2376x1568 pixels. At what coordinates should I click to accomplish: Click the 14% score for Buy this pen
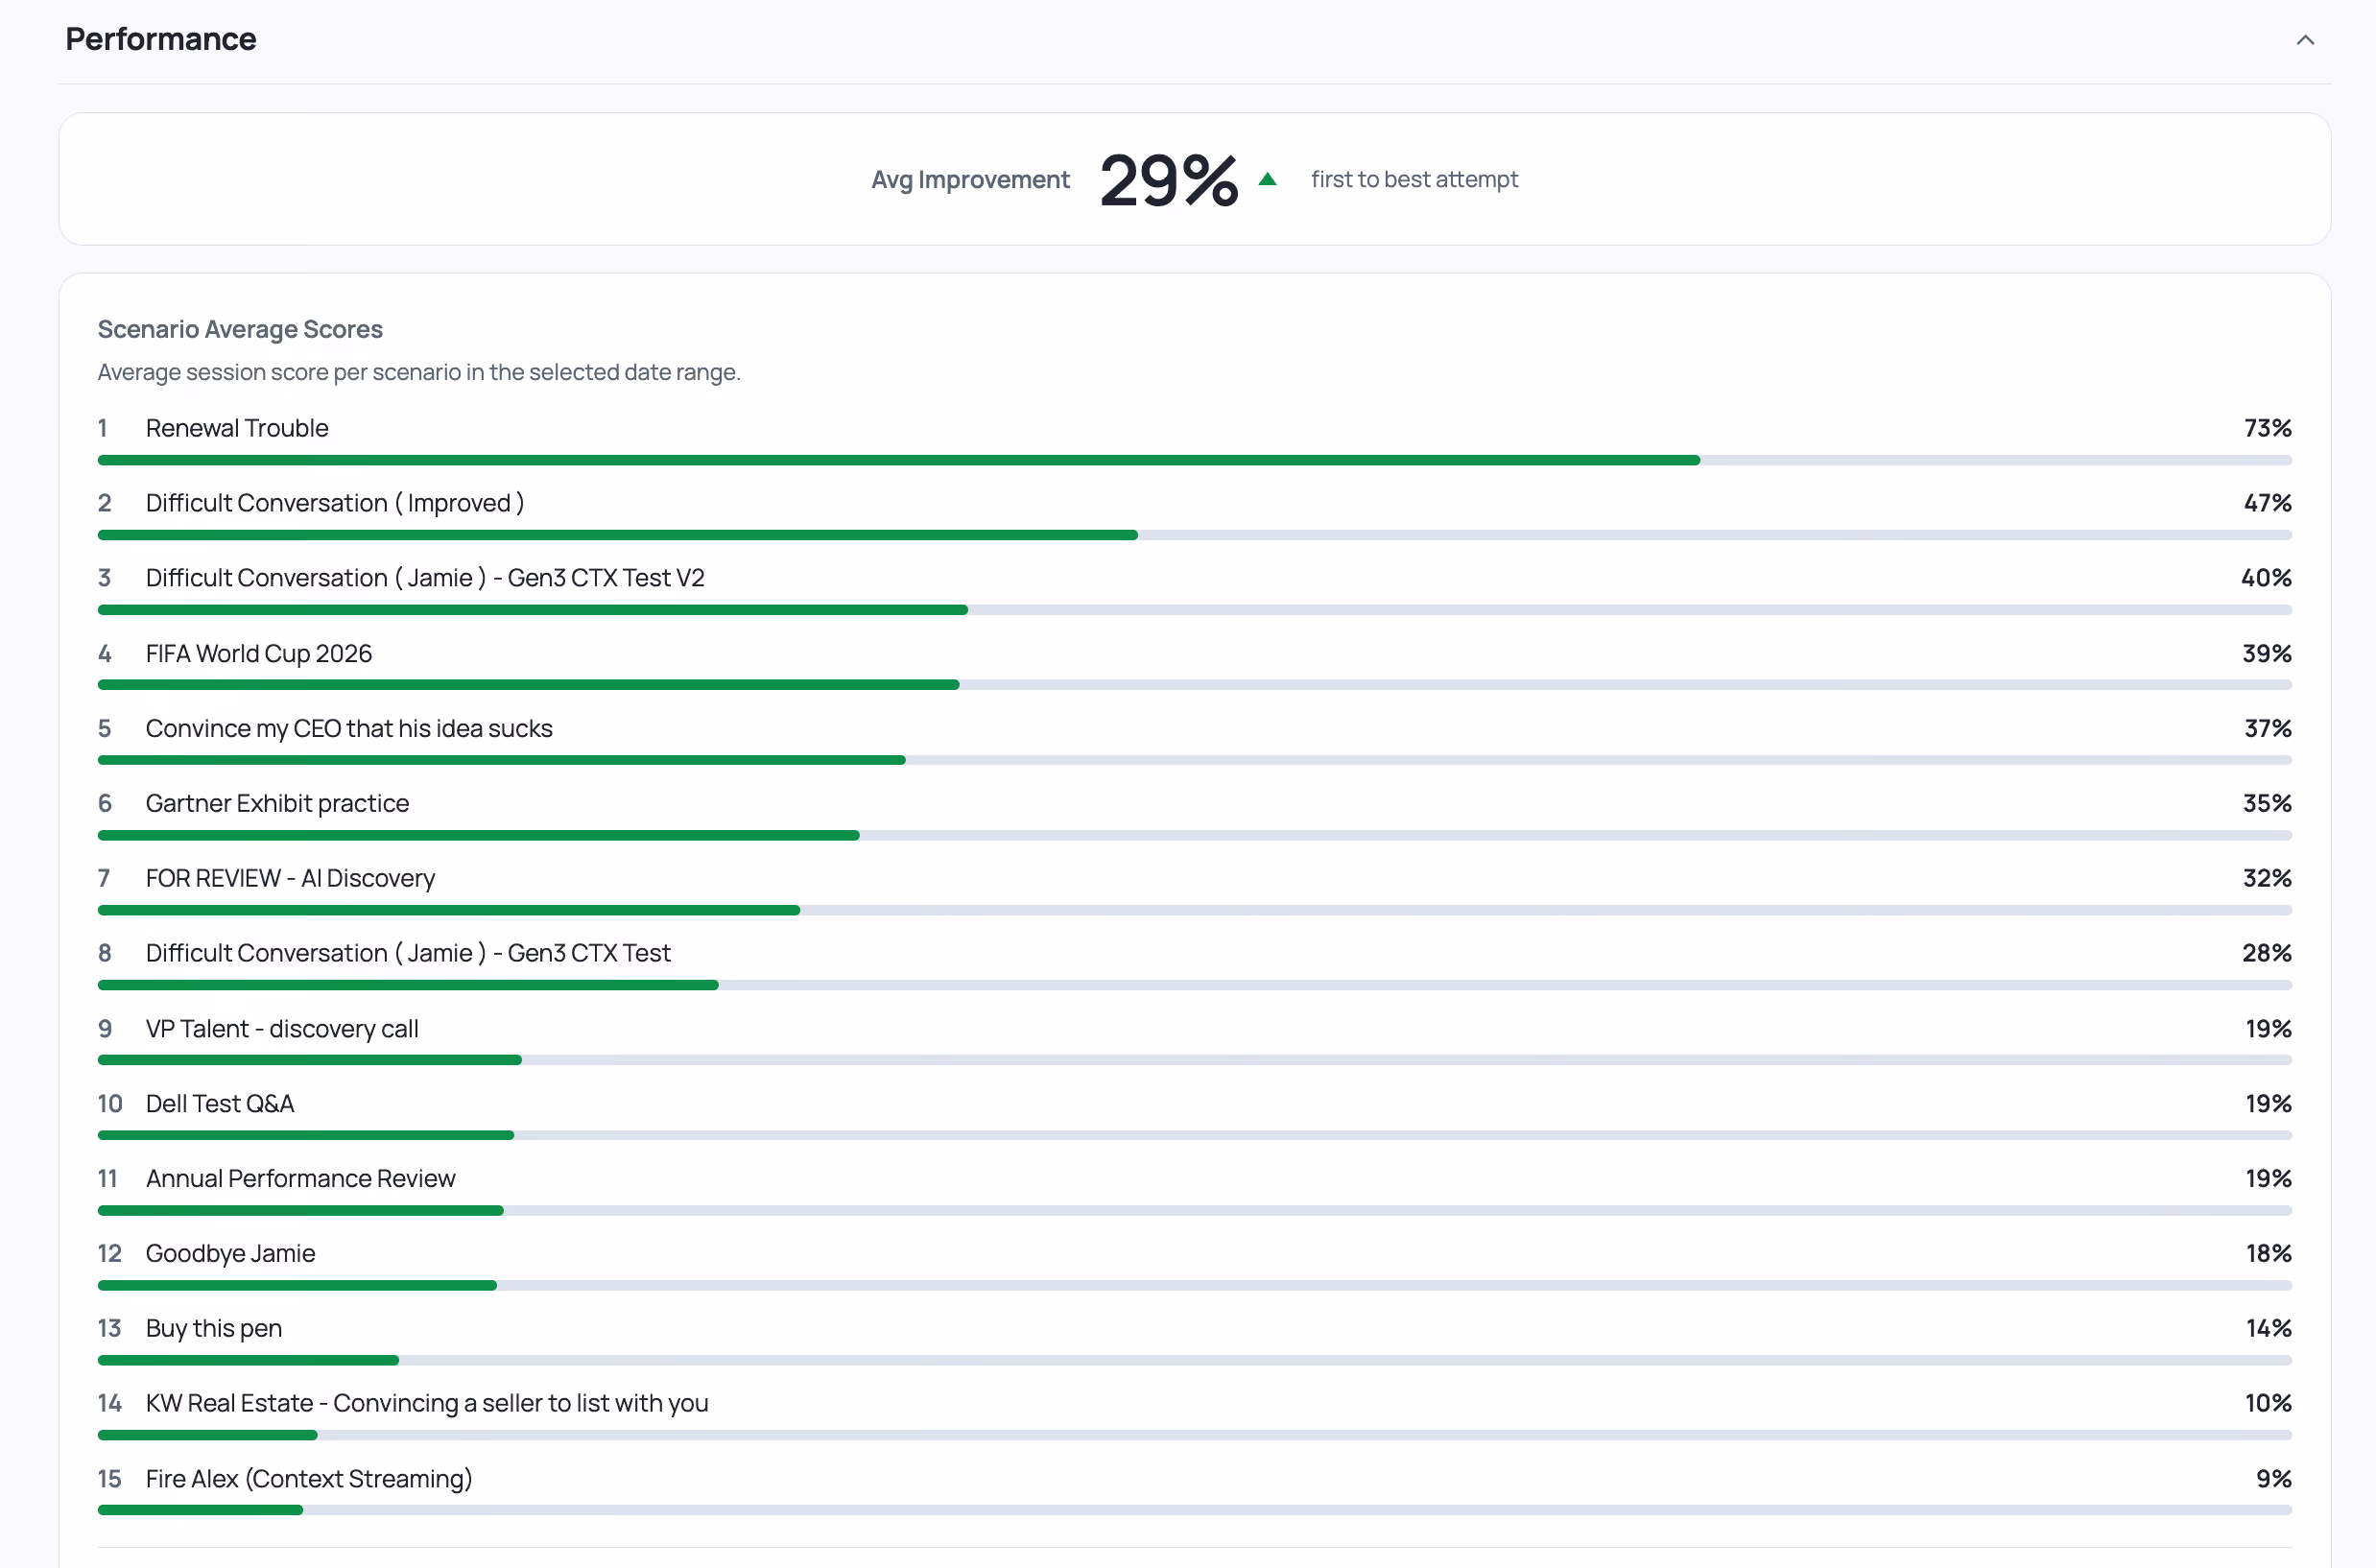tap(2268, 1329)
